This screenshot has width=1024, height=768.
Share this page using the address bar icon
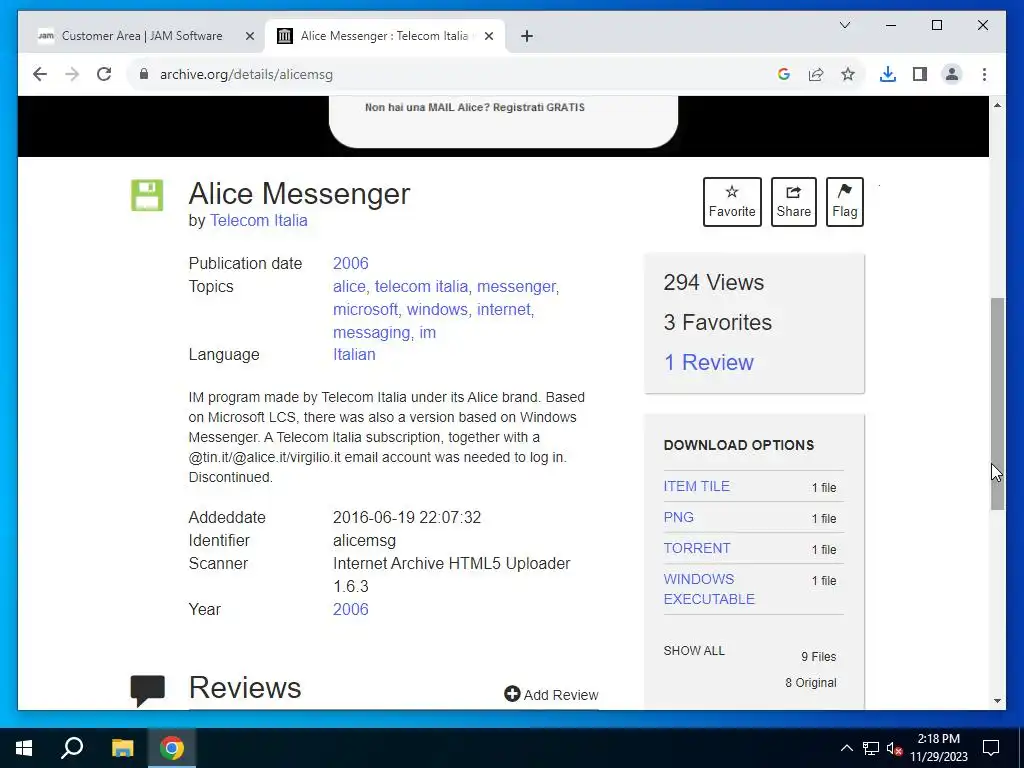tap(816, 74)
